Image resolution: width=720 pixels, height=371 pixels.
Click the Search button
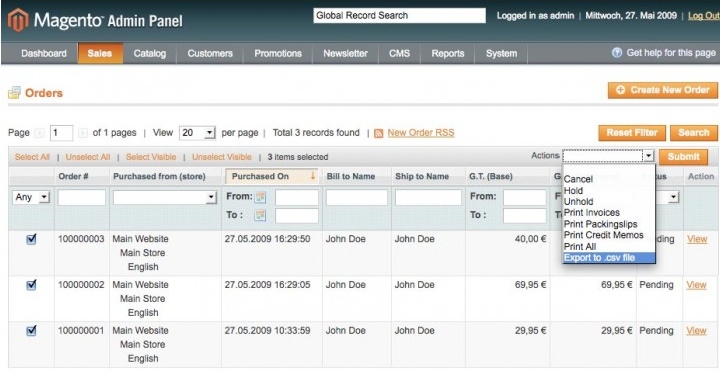pyautogui.click(x=694, y=133)
